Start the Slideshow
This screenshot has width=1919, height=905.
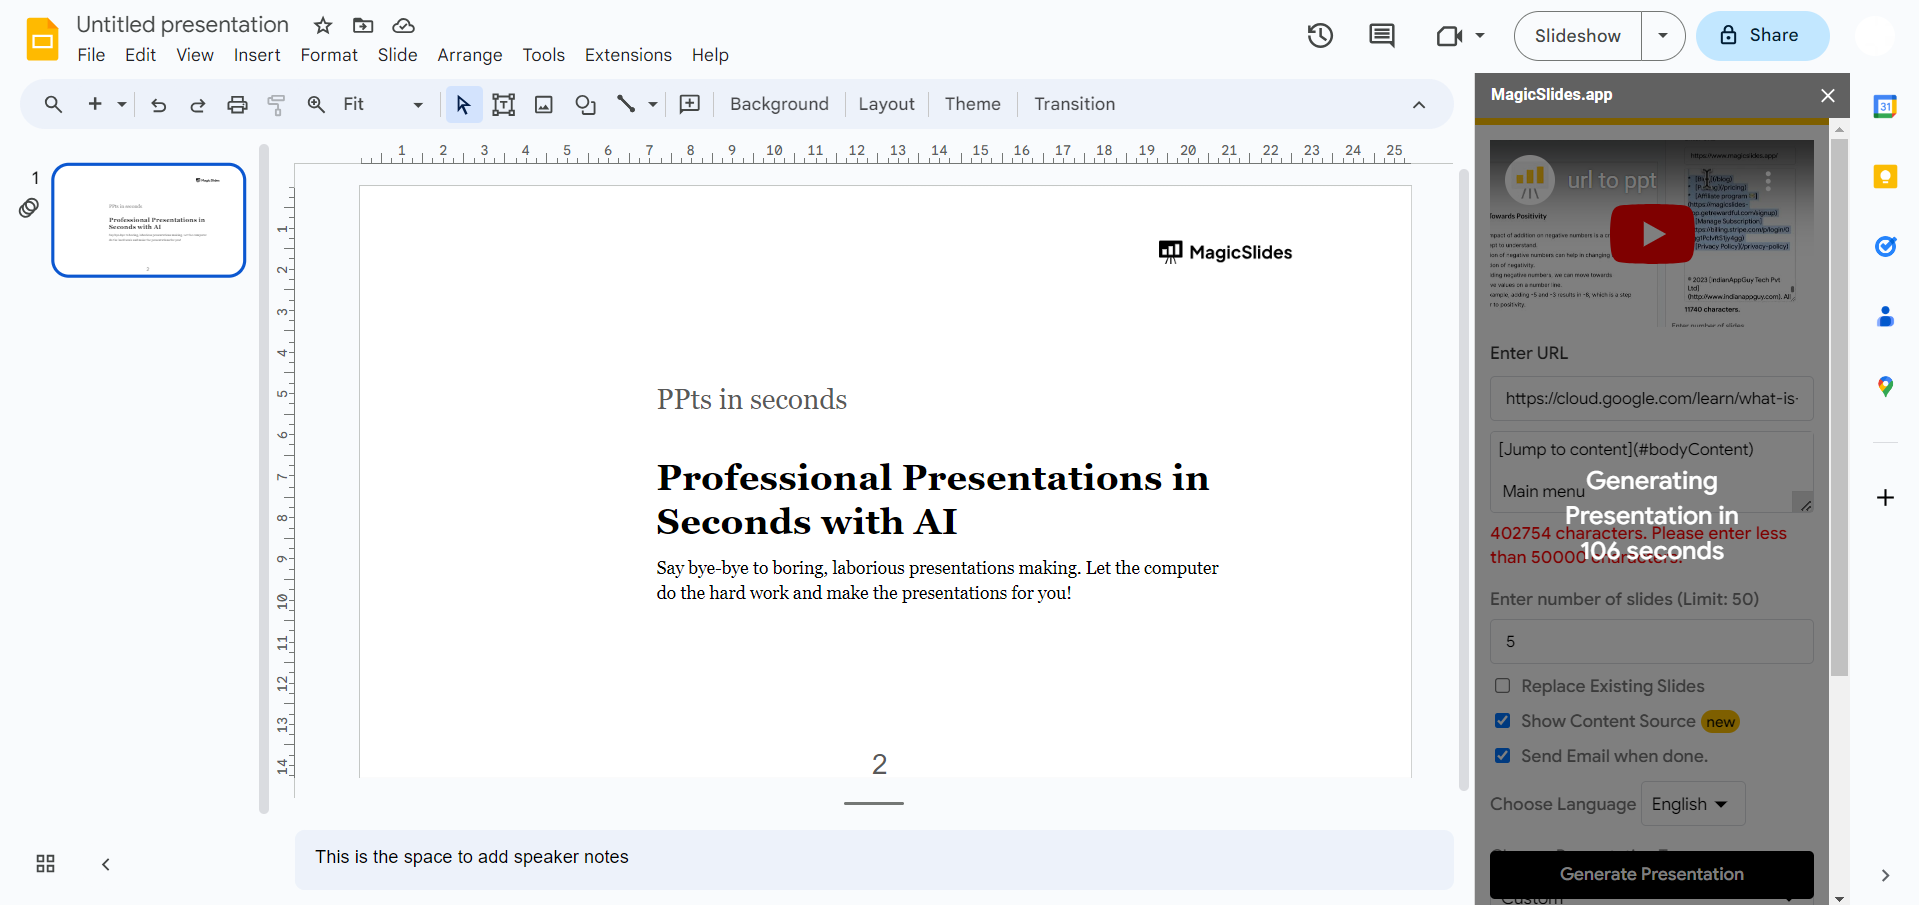(x=1578, y=36)
